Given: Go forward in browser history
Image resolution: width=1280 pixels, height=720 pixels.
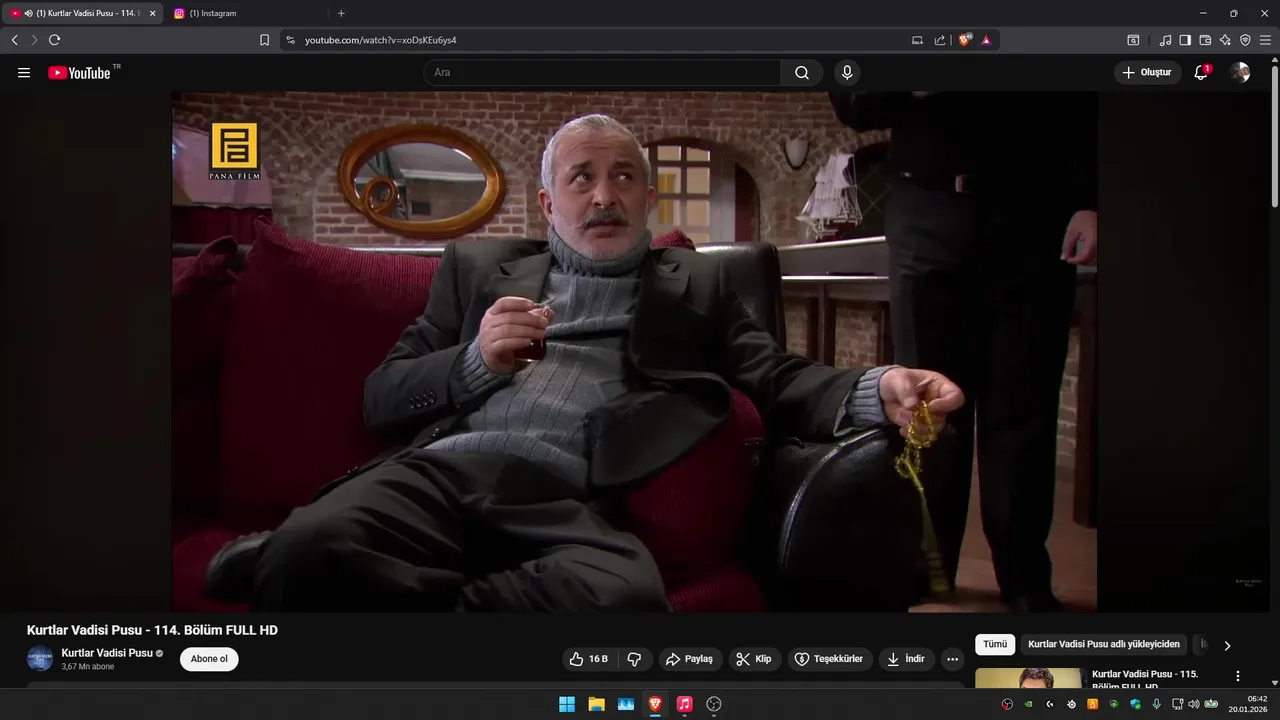Looking at the screenshot, I should (x=34, y=40).
